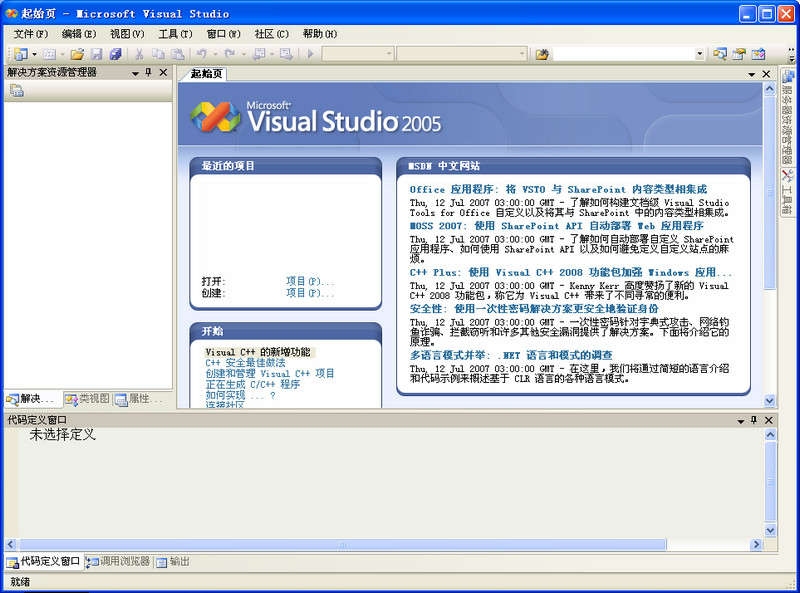Image resolution: width=800 pixels, height=593 pixels.
Task: Select the 起始页 document tab
Action: [206, 74]
